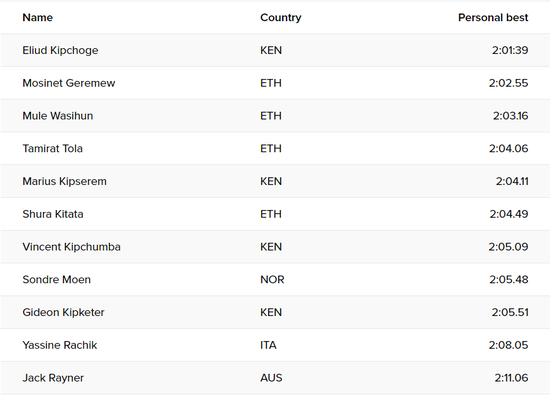Select the Mosinet Geremew row name
This screenshot has width=550, height=395.
tap(69, 83)
